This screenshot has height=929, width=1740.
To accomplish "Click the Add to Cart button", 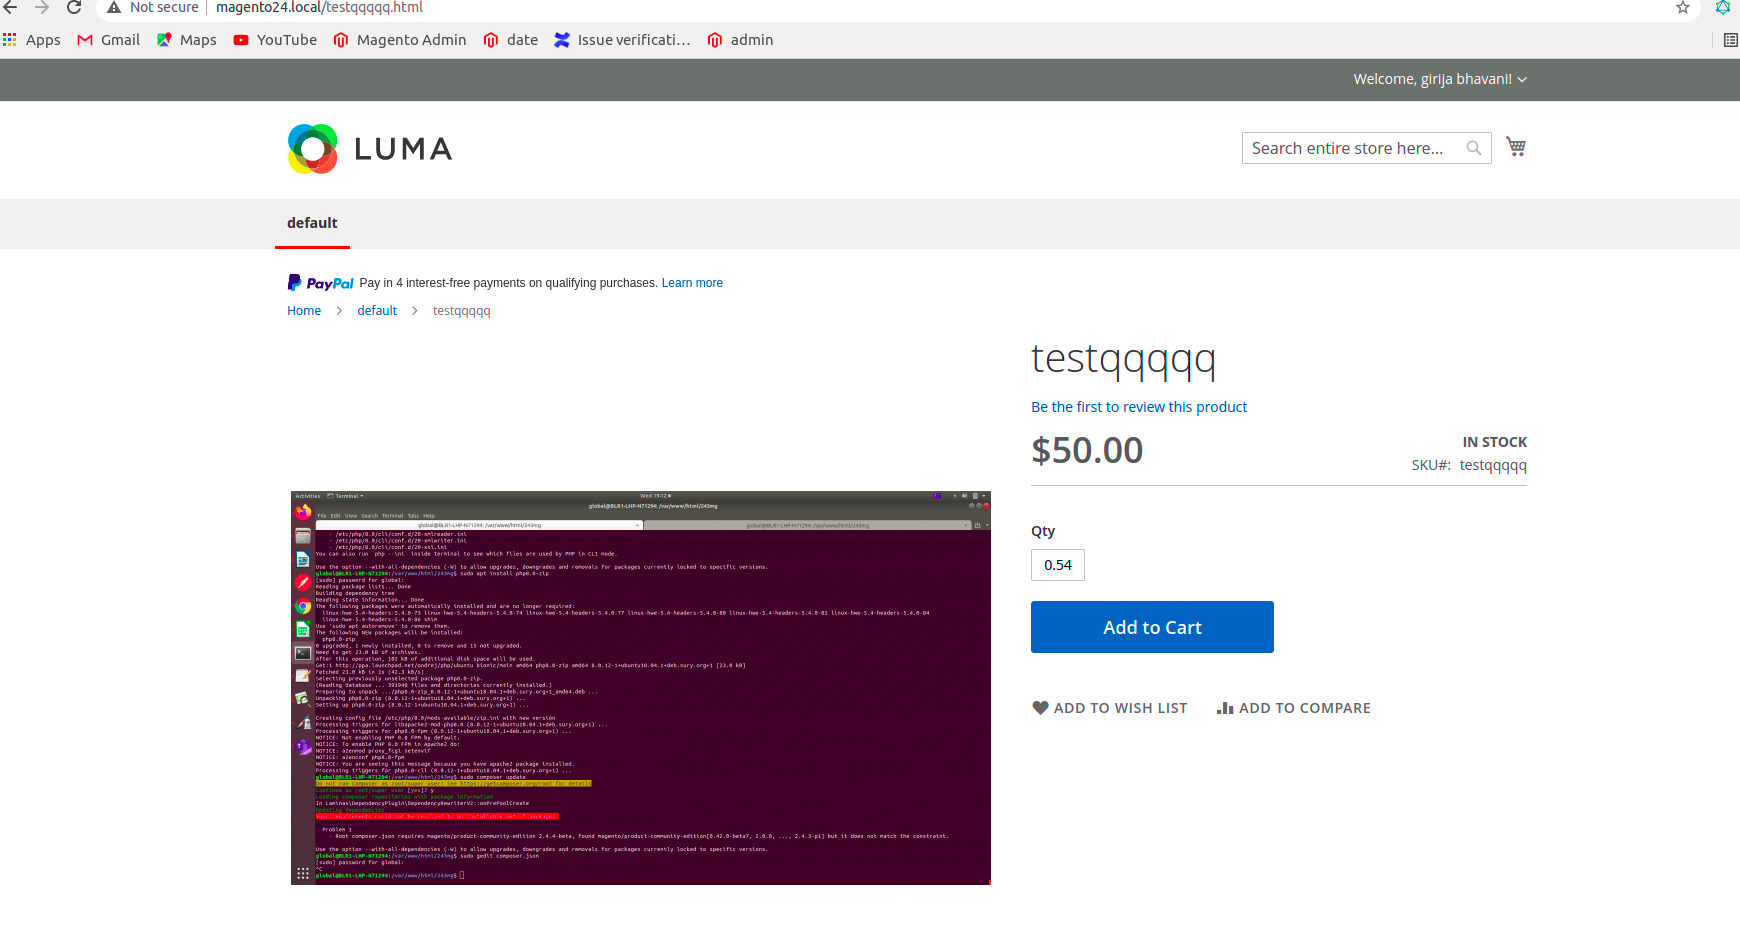I will pos(1151,627).
